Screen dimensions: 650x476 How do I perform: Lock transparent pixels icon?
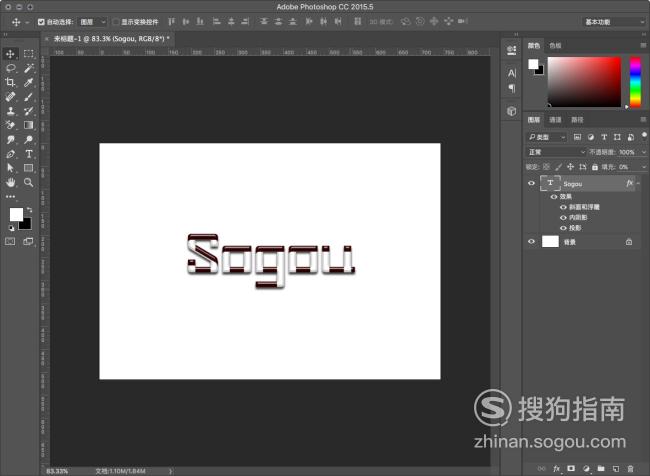click(546, 167)
